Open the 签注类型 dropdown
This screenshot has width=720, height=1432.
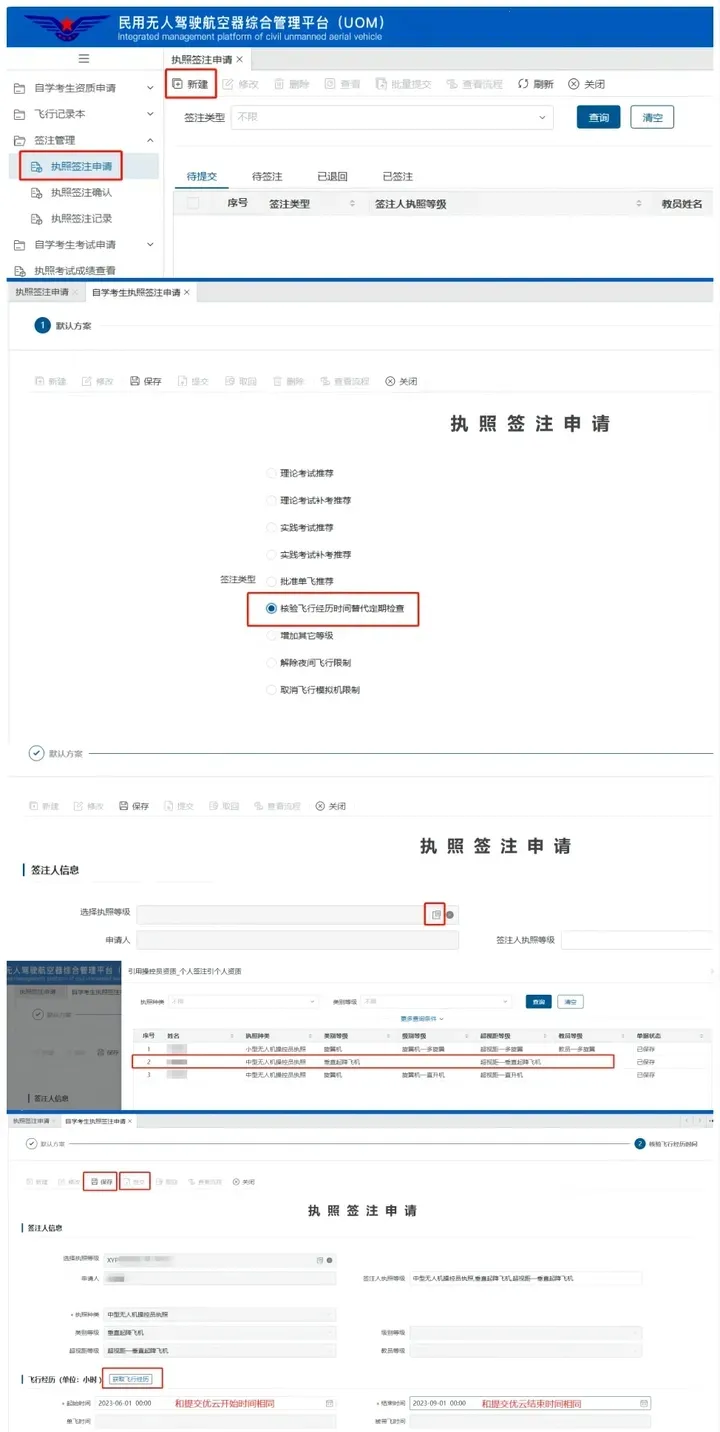tap(392, 117)
